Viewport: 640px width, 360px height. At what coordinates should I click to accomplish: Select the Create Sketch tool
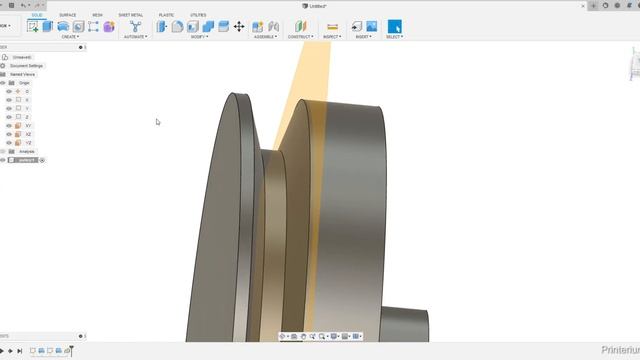click(33, 27)
